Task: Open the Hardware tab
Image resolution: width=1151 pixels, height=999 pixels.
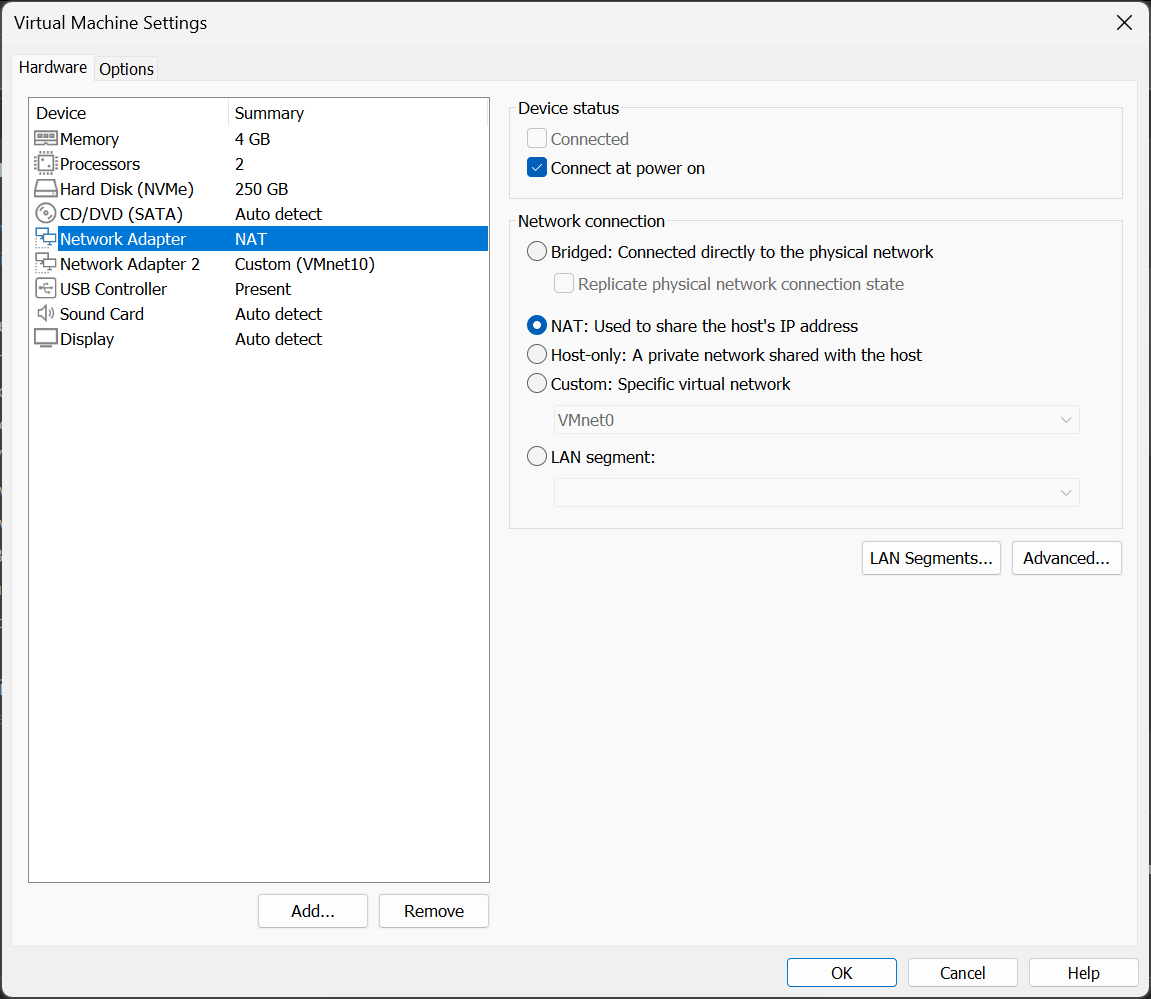Action: click(x=52, y=67)
